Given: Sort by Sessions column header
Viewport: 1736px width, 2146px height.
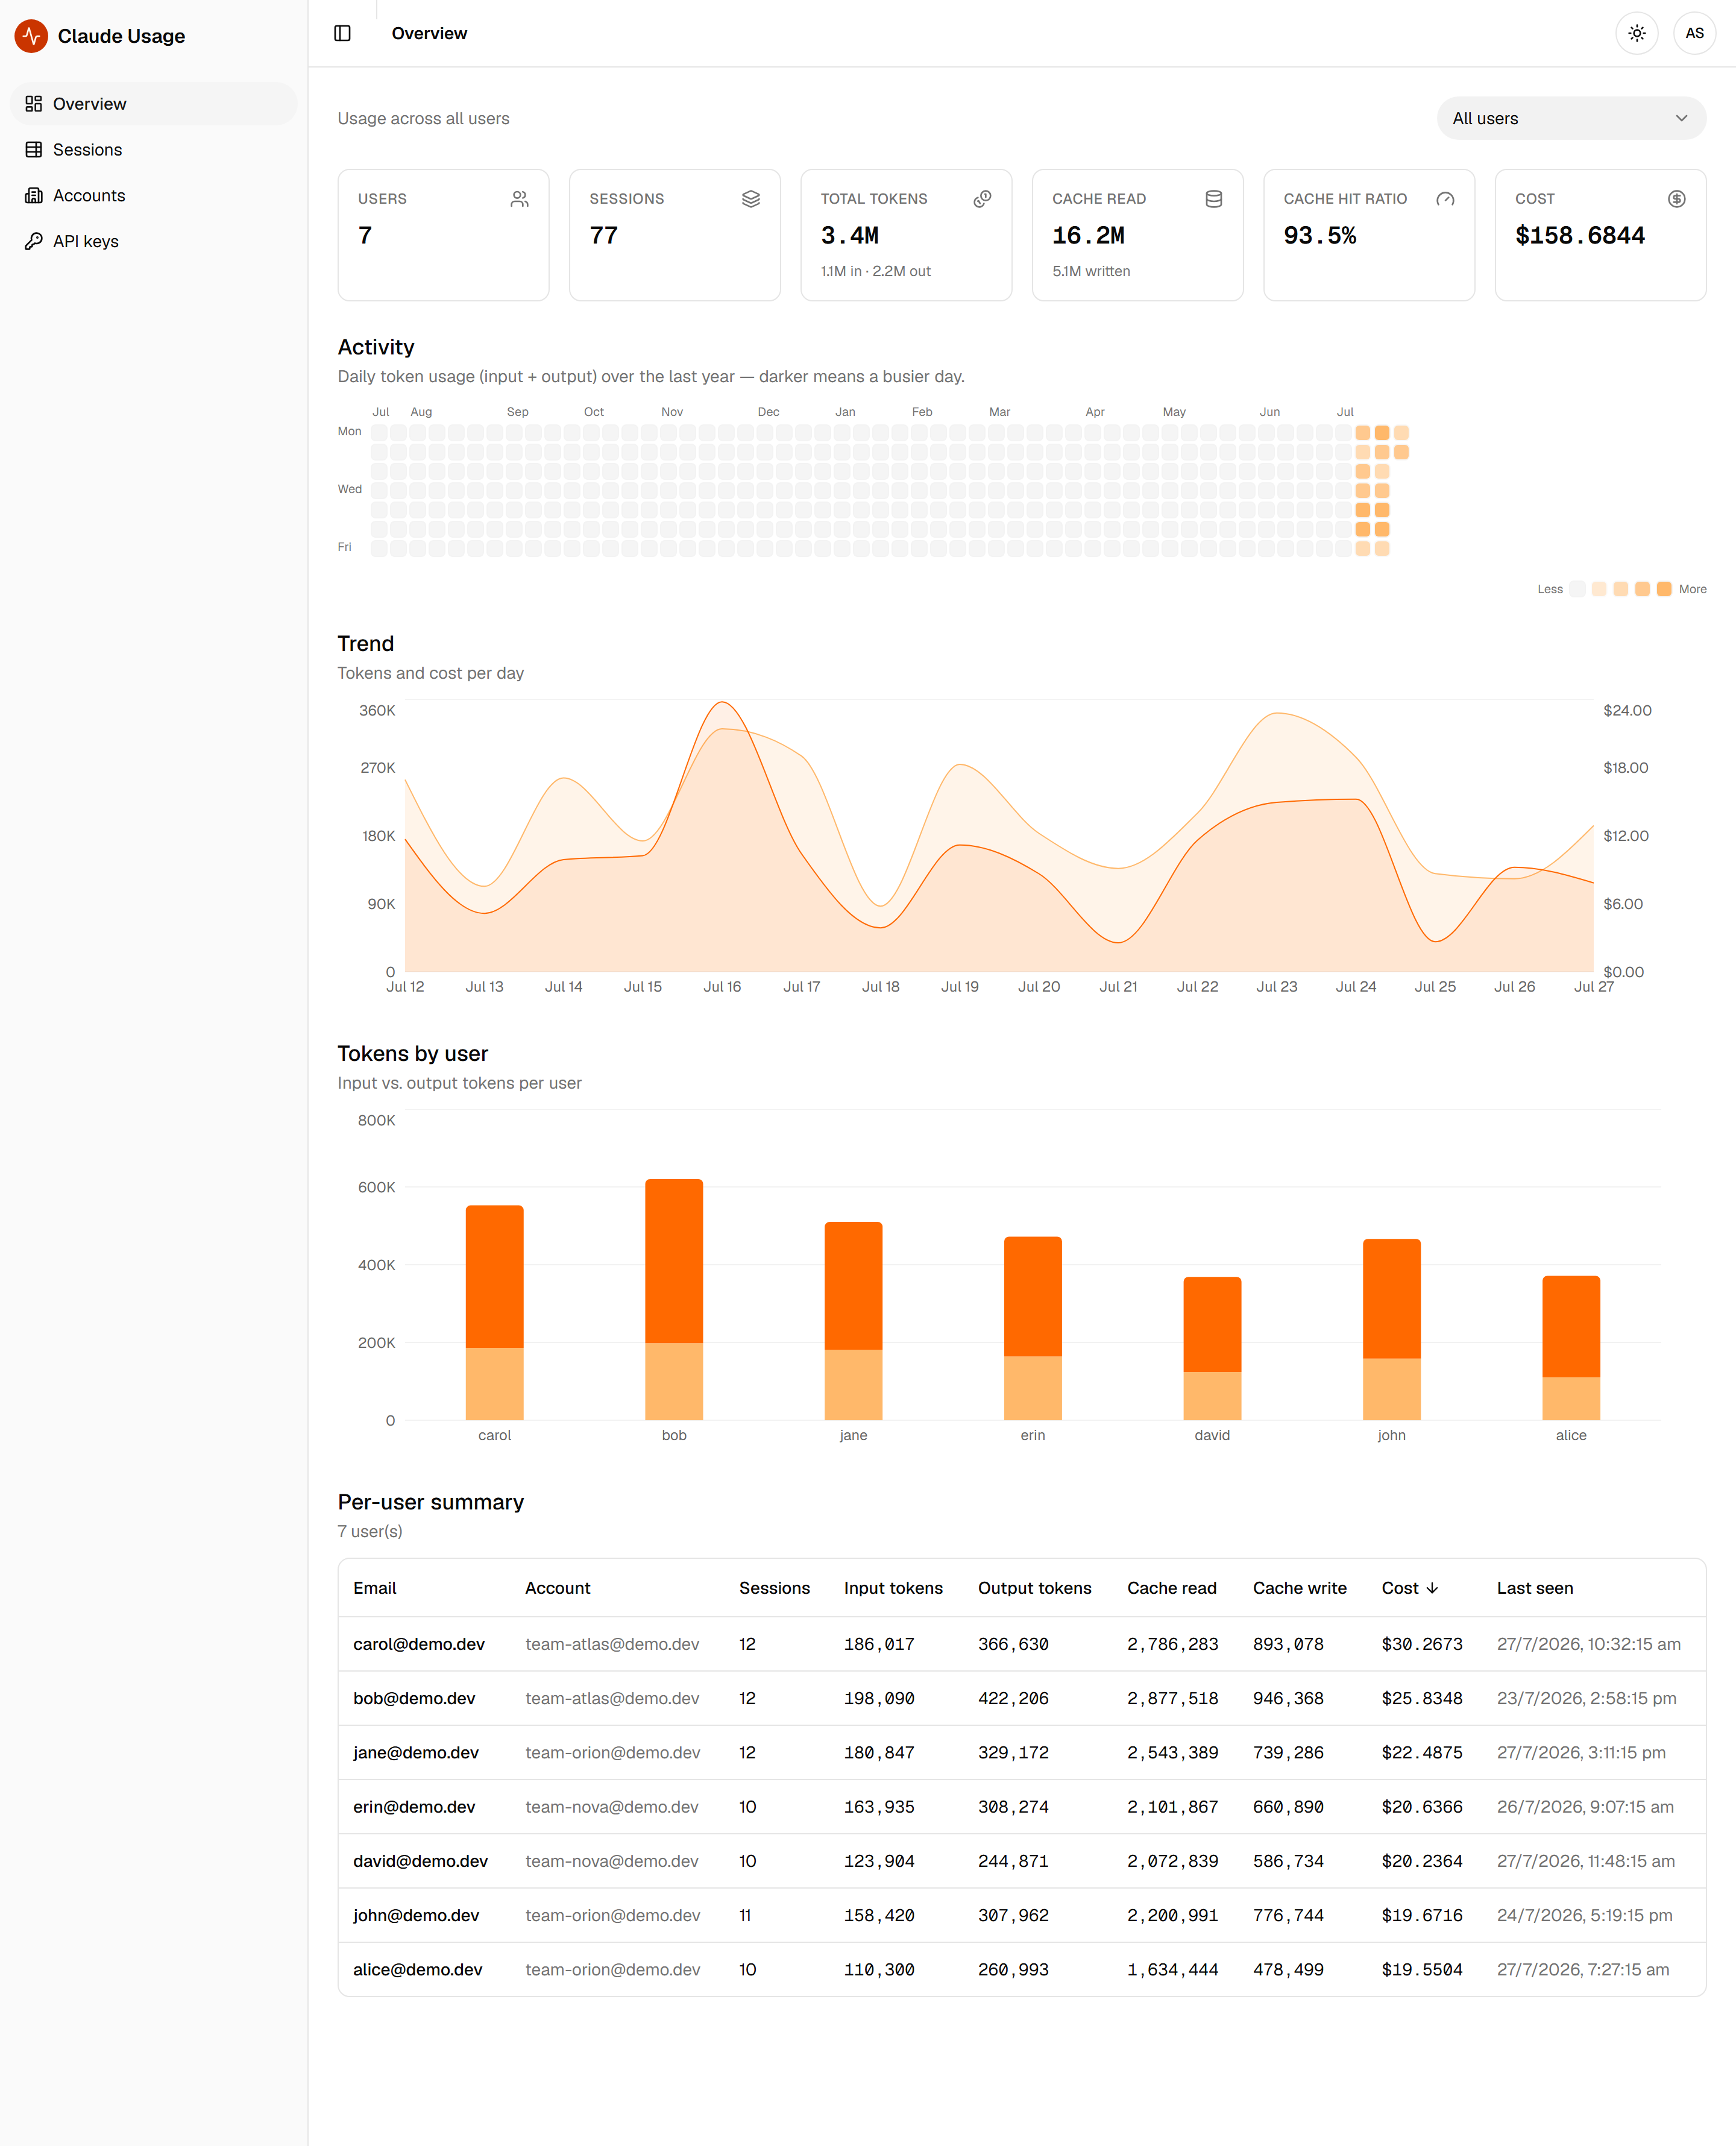Looking at the screenshot, I should pyautogui.click(x=774, y=1588).
